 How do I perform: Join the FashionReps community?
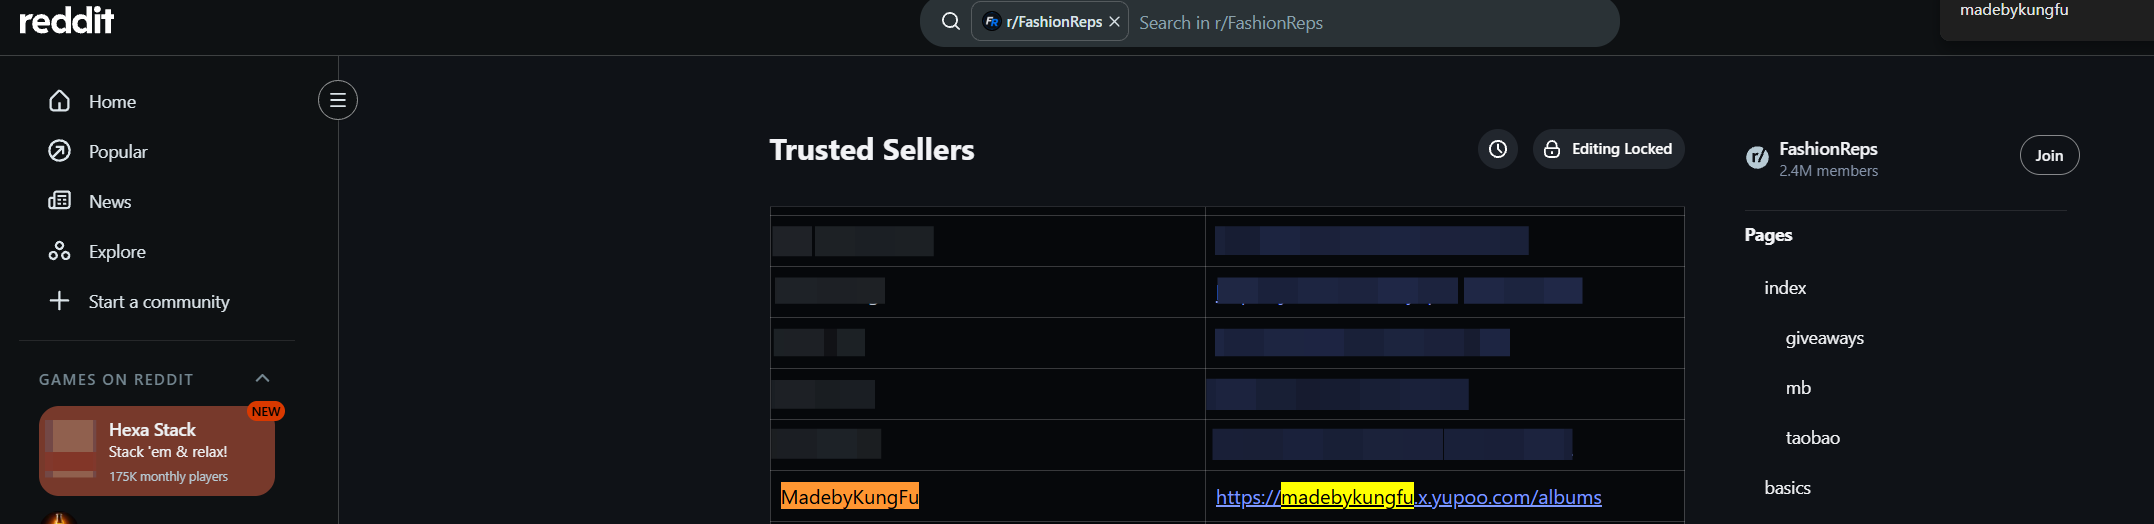(x=2049, y=155)
